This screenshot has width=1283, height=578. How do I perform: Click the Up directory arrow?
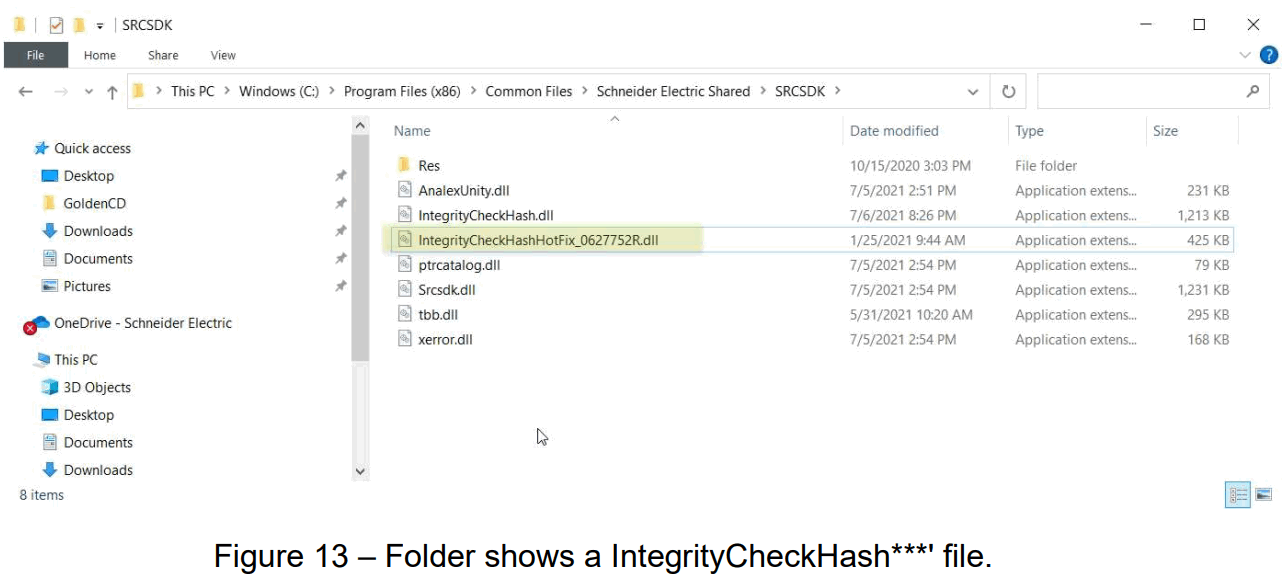112,92
